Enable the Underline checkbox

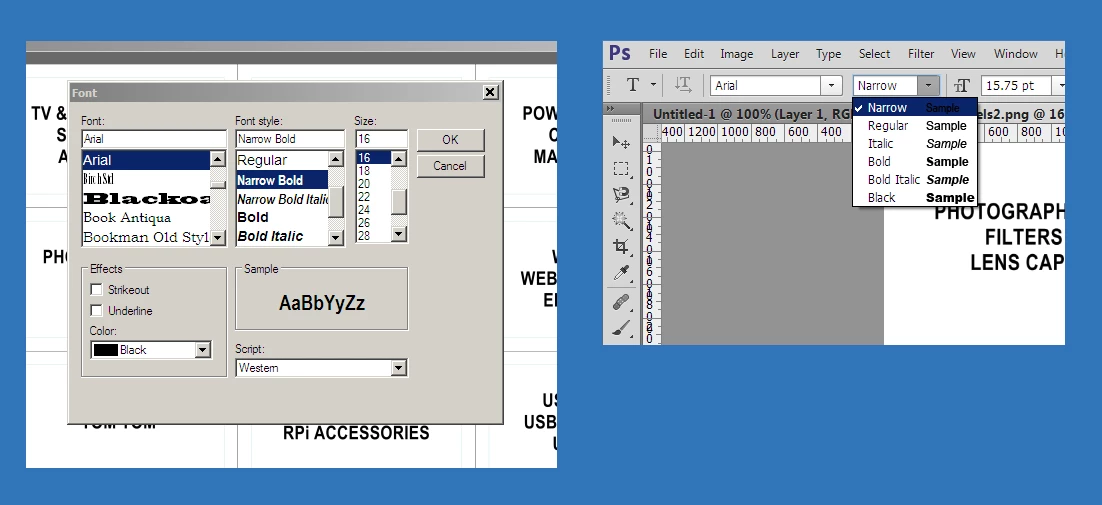(97, 310)
